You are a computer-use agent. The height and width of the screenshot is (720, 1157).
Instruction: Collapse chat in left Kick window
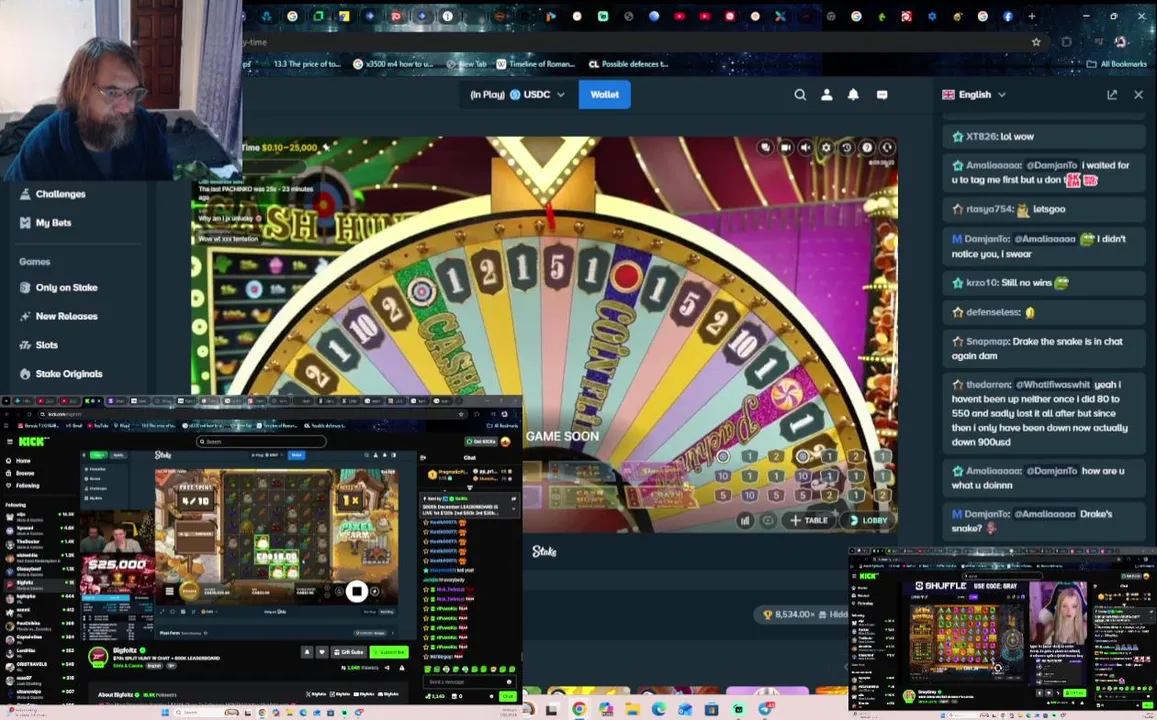point(424,457)
